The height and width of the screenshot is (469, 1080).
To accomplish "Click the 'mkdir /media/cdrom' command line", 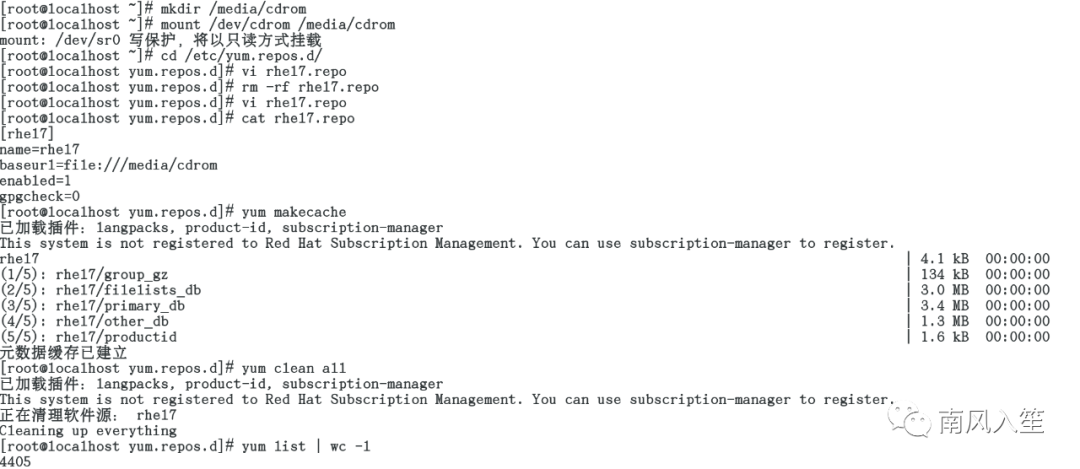I will [154, 10].
